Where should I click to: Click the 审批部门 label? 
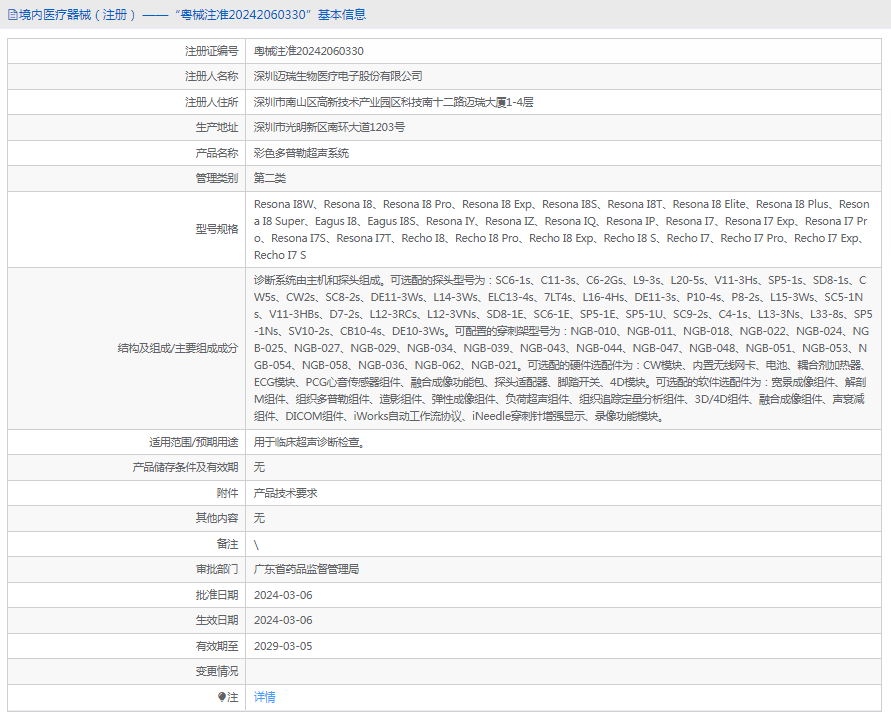coord(217,569)
